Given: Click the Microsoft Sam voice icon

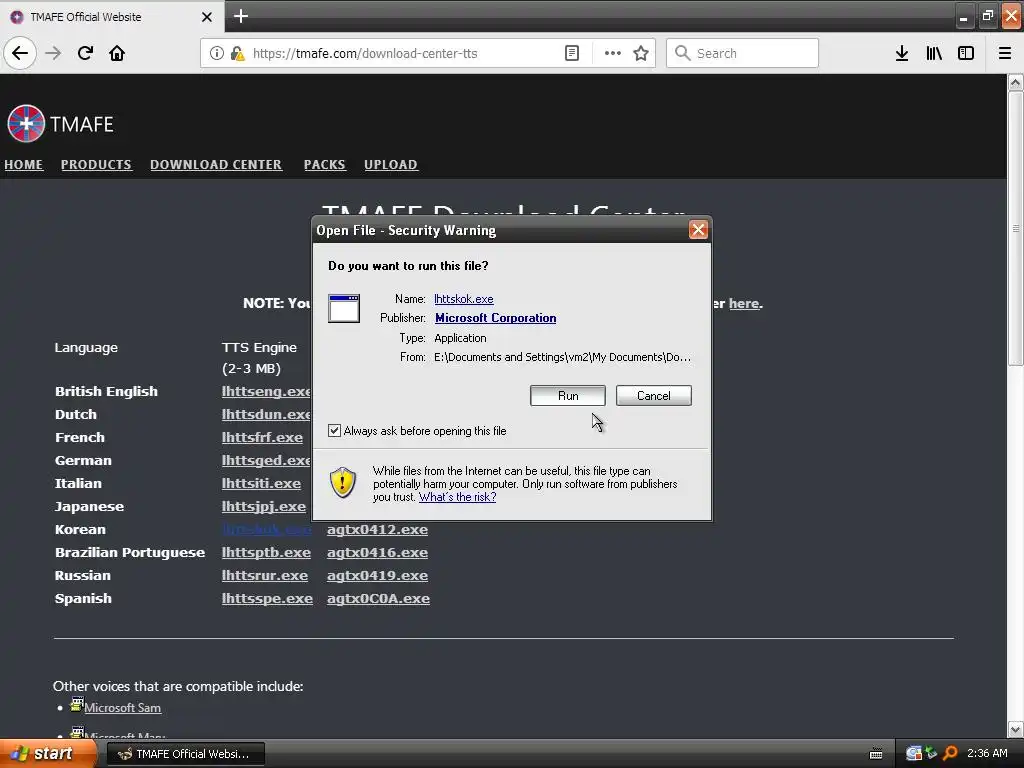Looking at the screenshot, I should (77, 704).
